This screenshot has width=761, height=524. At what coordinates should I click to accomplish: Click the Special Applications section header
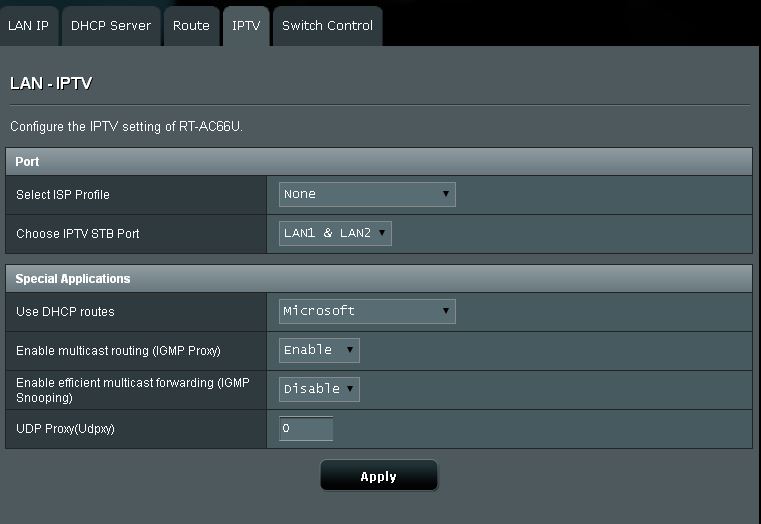point(379,278)
